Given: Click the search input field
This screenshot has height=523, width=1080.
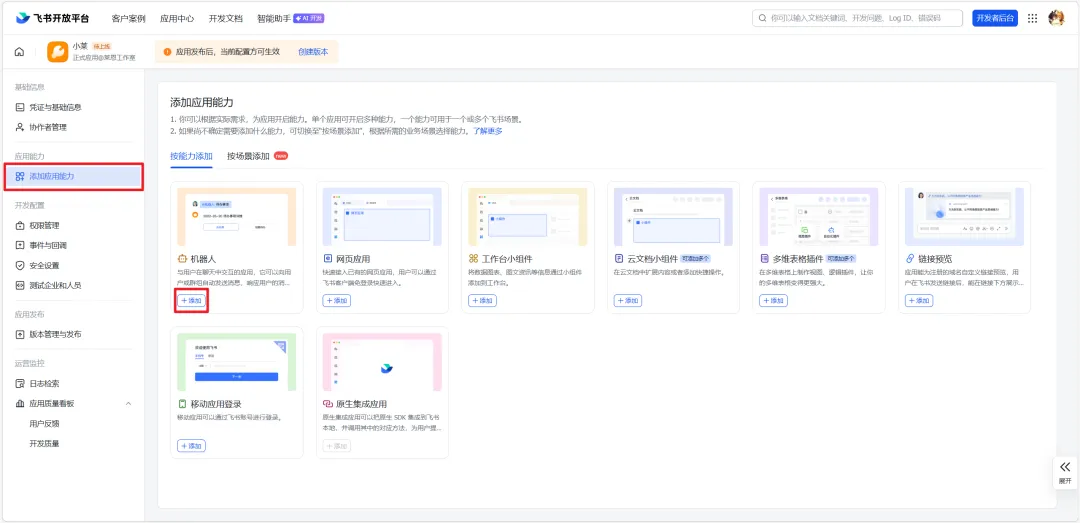Looking at the screenshot, I should pyautogui.click(x=858, y=19).
